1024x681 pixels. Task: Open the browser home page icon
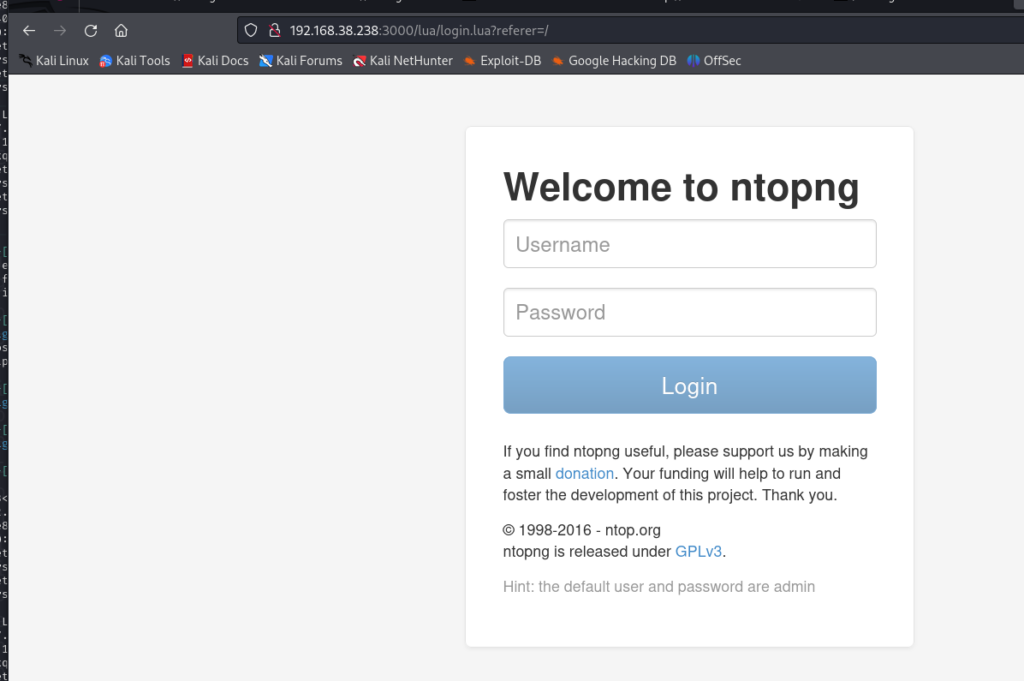coord(121,31)
